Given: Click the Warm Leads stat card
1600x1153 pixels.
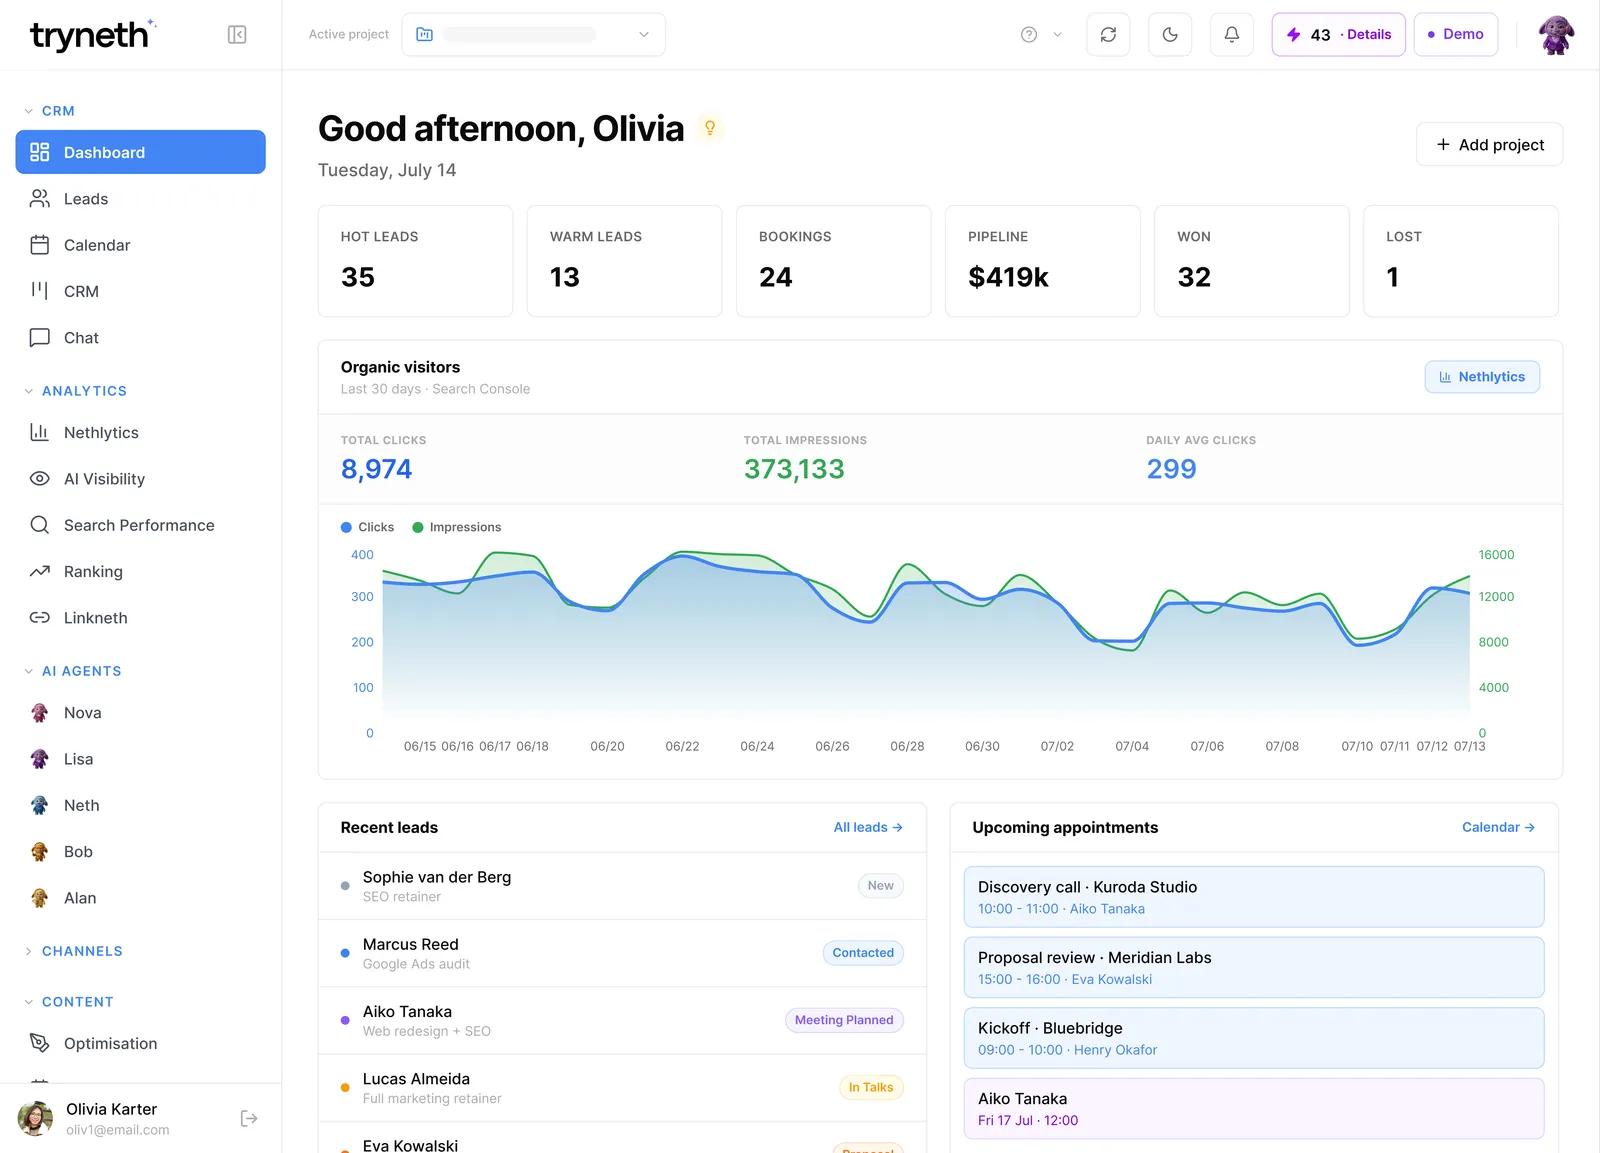Looking at the screenshot, I should (x=624, y=261).
